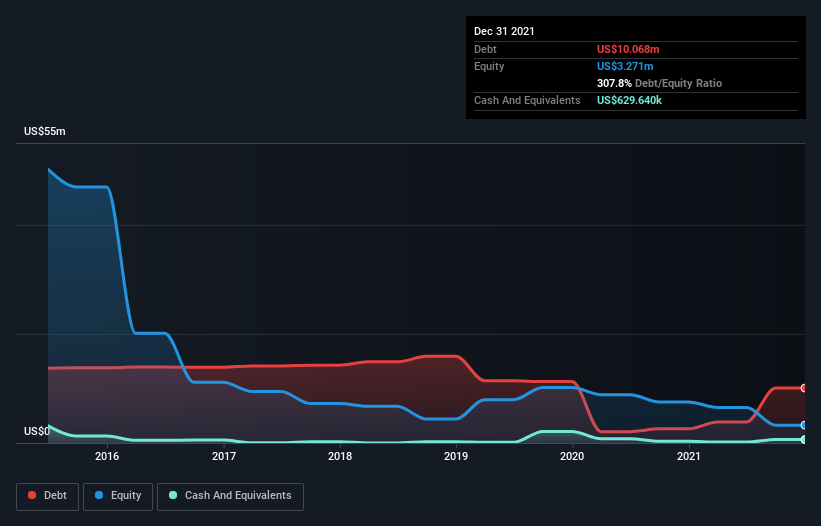Click the US$55m y-axis label
Viewport: 821px width, 526px height.
pos(45,131)
